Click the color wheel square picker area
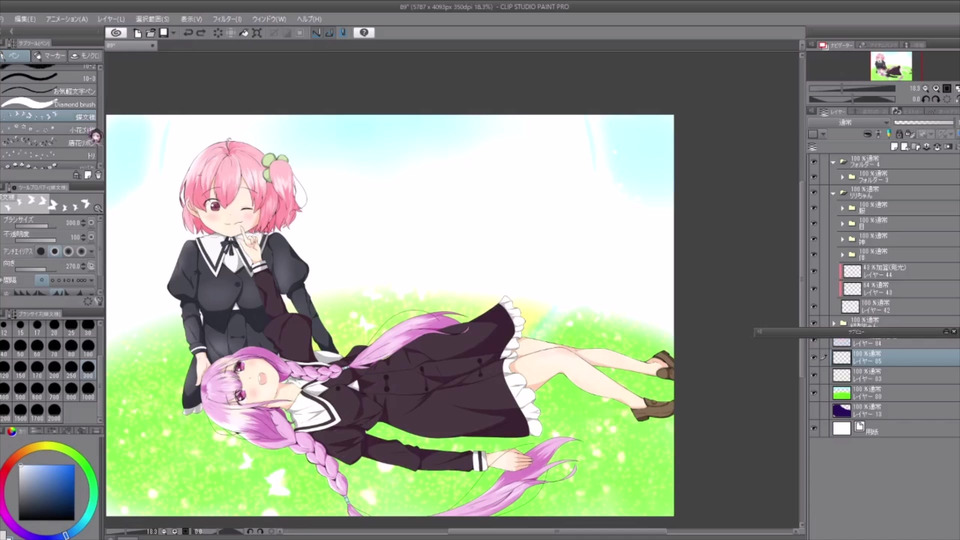Screen dimensions: 960x540 tap(47, 492)
